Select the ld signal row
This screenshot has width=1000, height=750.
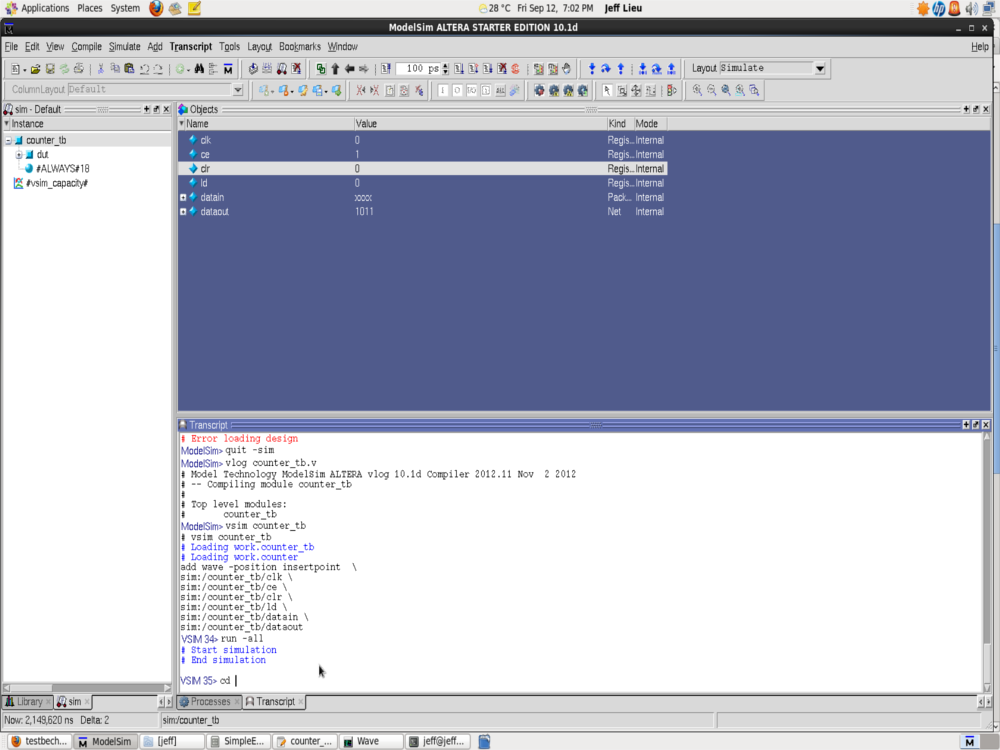pyautogui.click(x=423, y=183)
